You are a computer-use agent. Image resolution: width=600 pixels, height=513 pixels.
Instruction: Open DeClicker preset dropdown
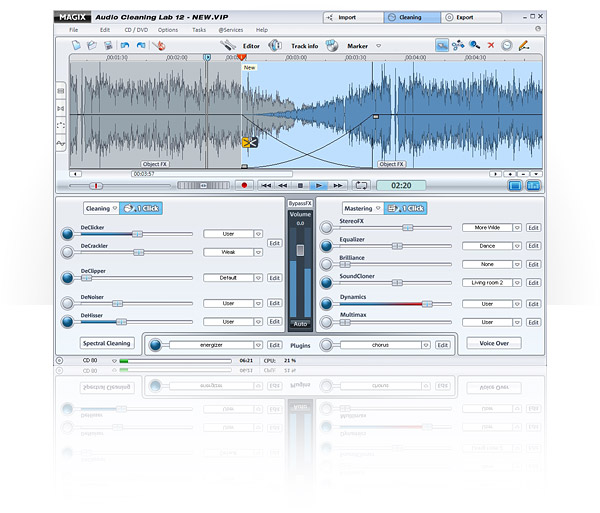(258, 234)
